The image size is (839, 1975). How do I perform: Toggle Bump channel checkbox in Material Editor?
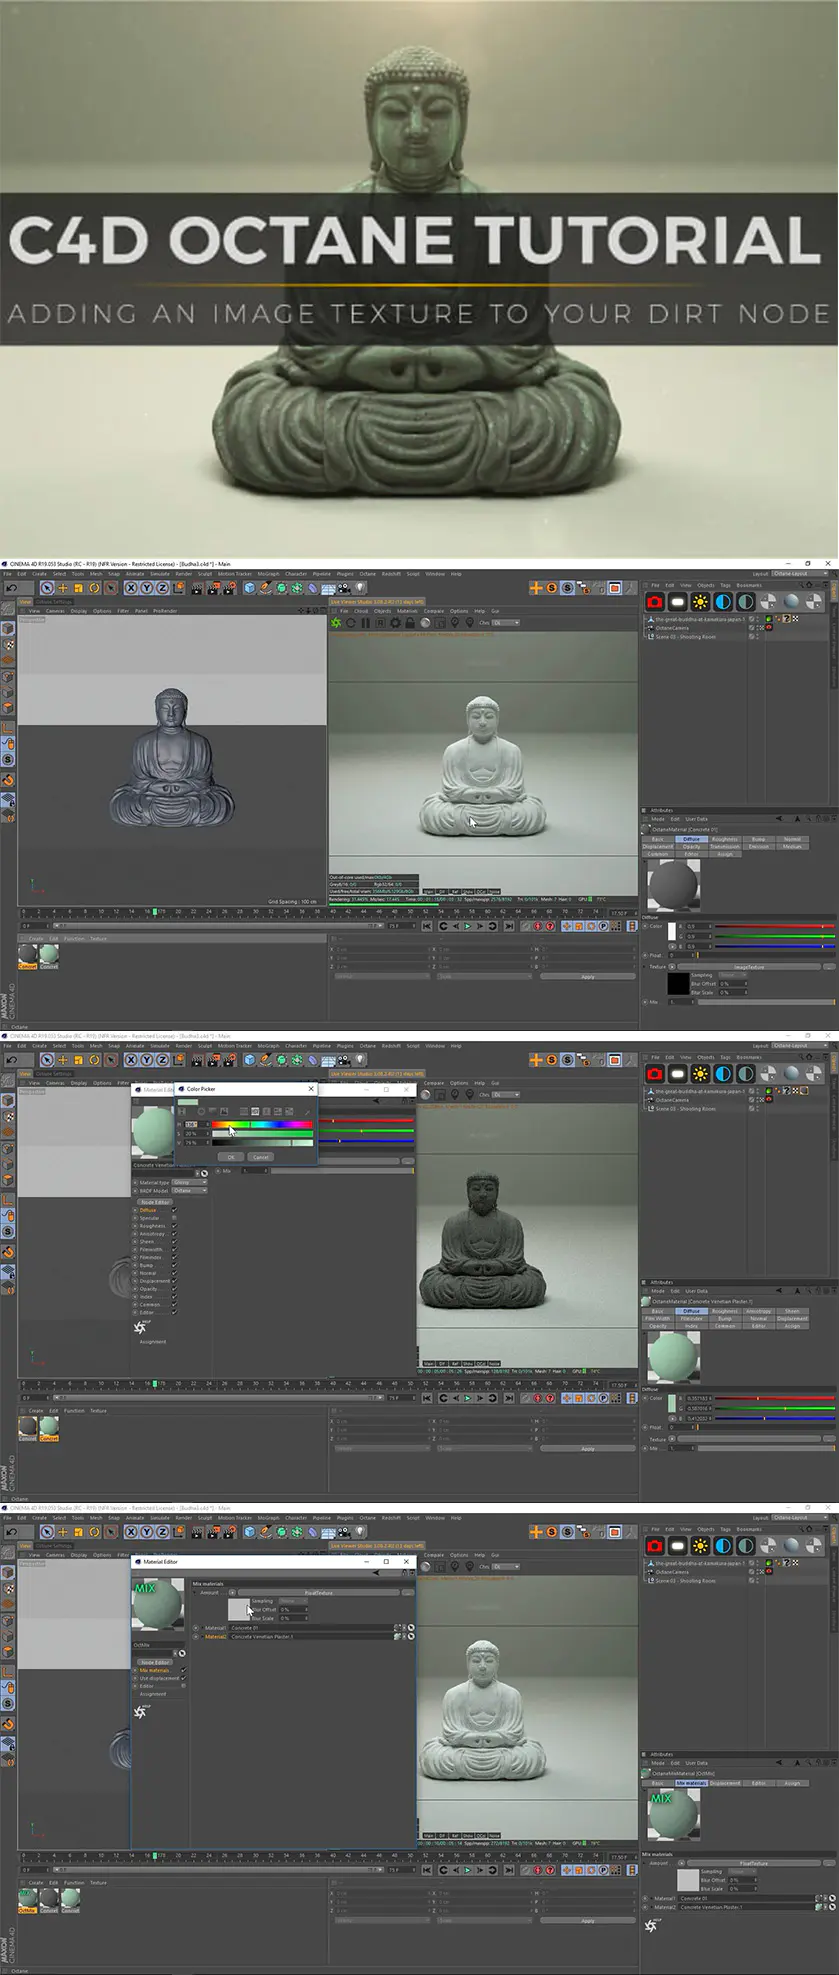174,1265
